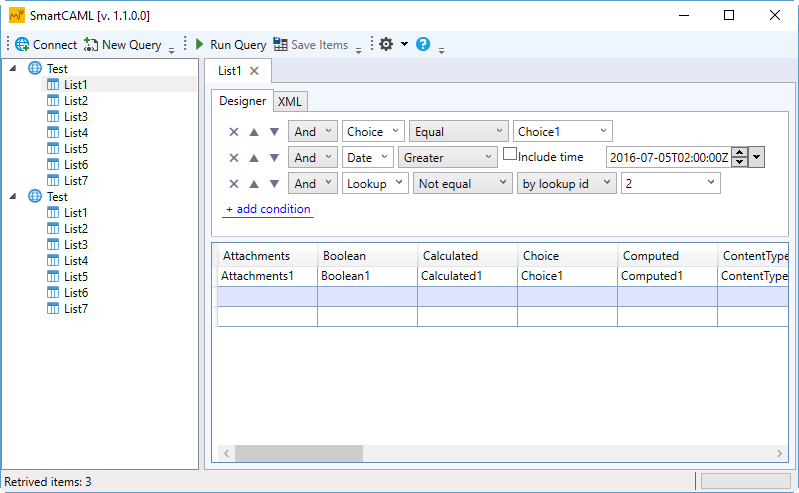Open the And dropdown in Lookup row
799x493 pixels.
(x=313, y=184)
